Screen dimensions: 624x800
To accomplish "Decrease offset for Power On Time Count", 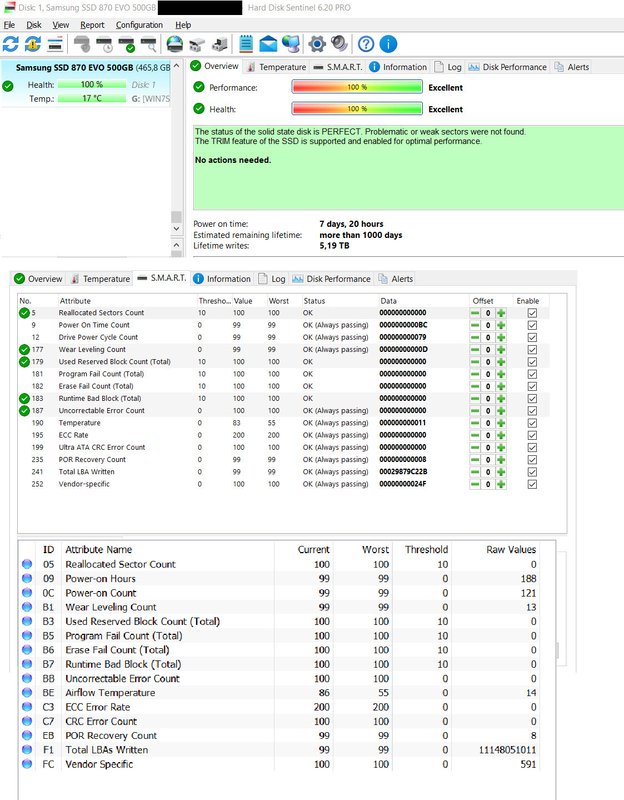I will pyautogui.click(x=475, y=325).
